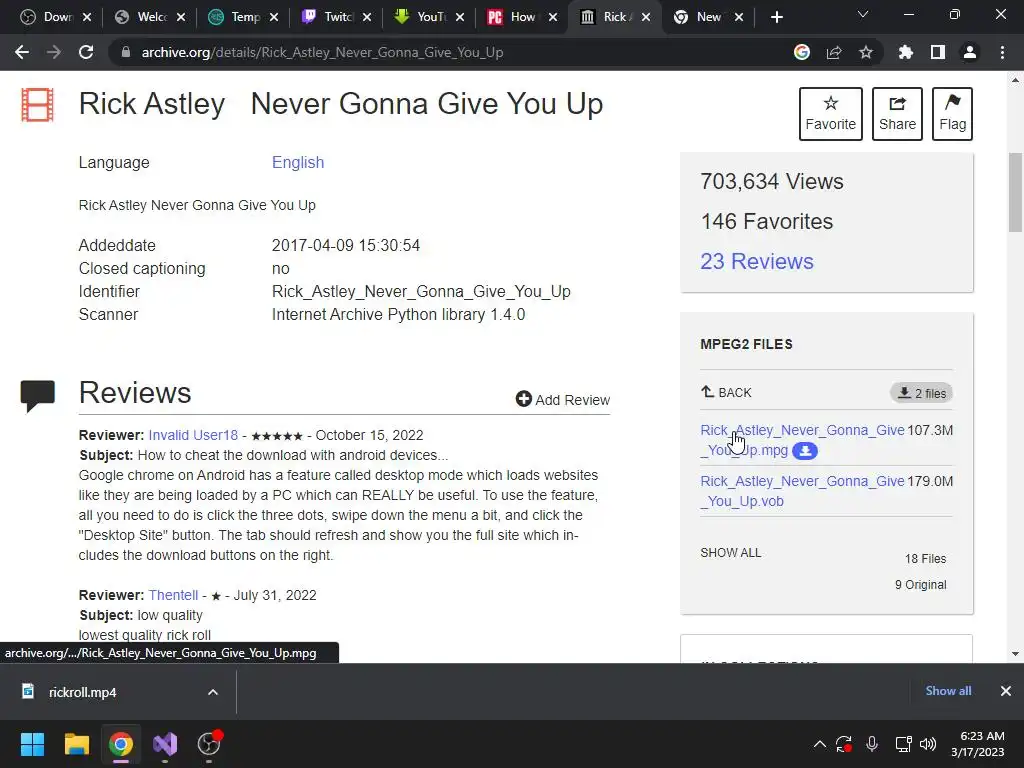Screen dimensions: 1024x768
Task: Open the downloaded rickroll.mp4 file
Action: pyautogui.click(x=82, y=692)
